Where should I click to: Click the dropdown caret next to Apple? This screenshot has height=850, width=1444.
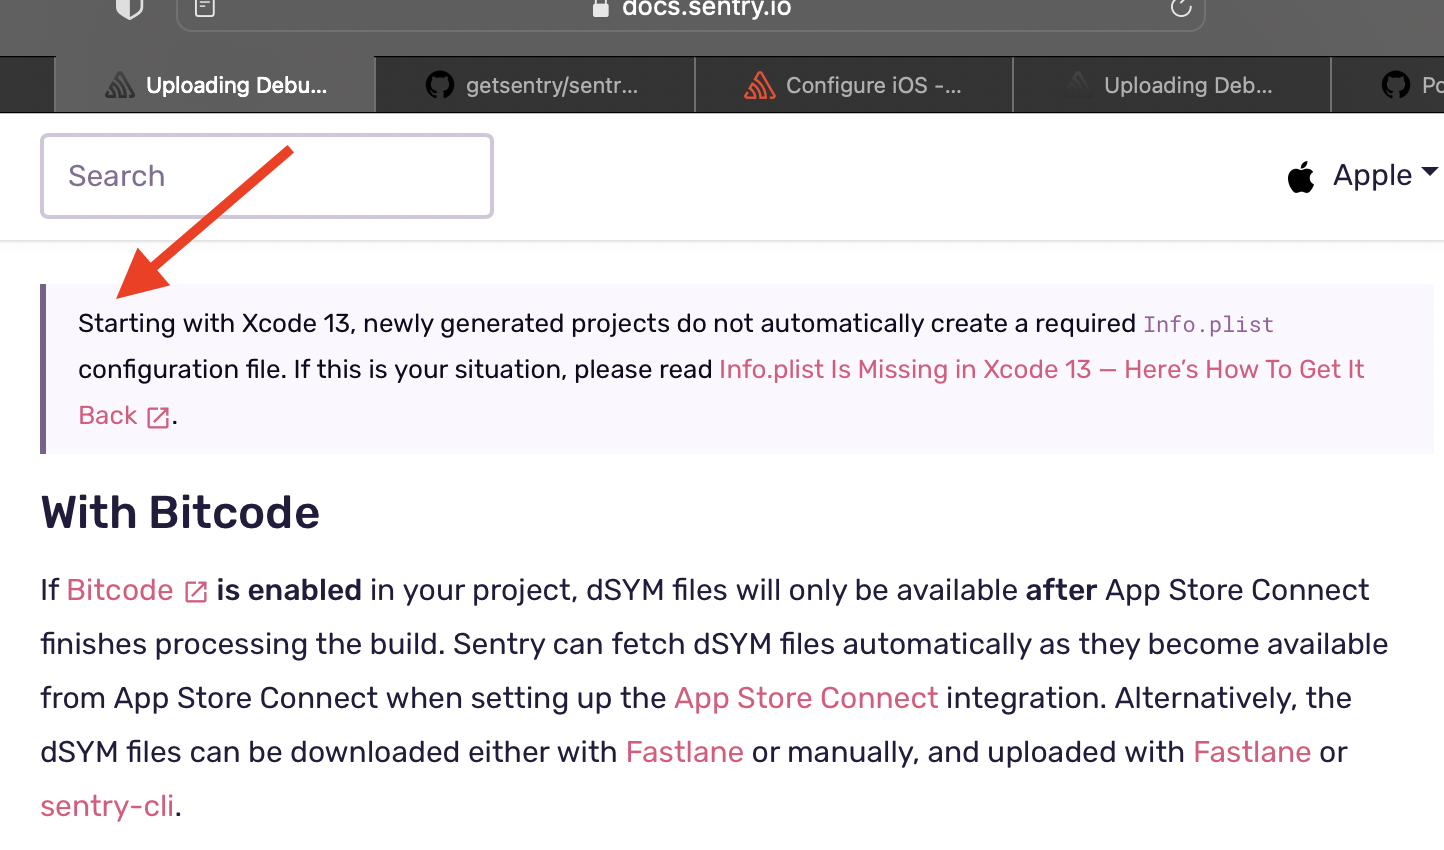click(x=1430, y=172)
